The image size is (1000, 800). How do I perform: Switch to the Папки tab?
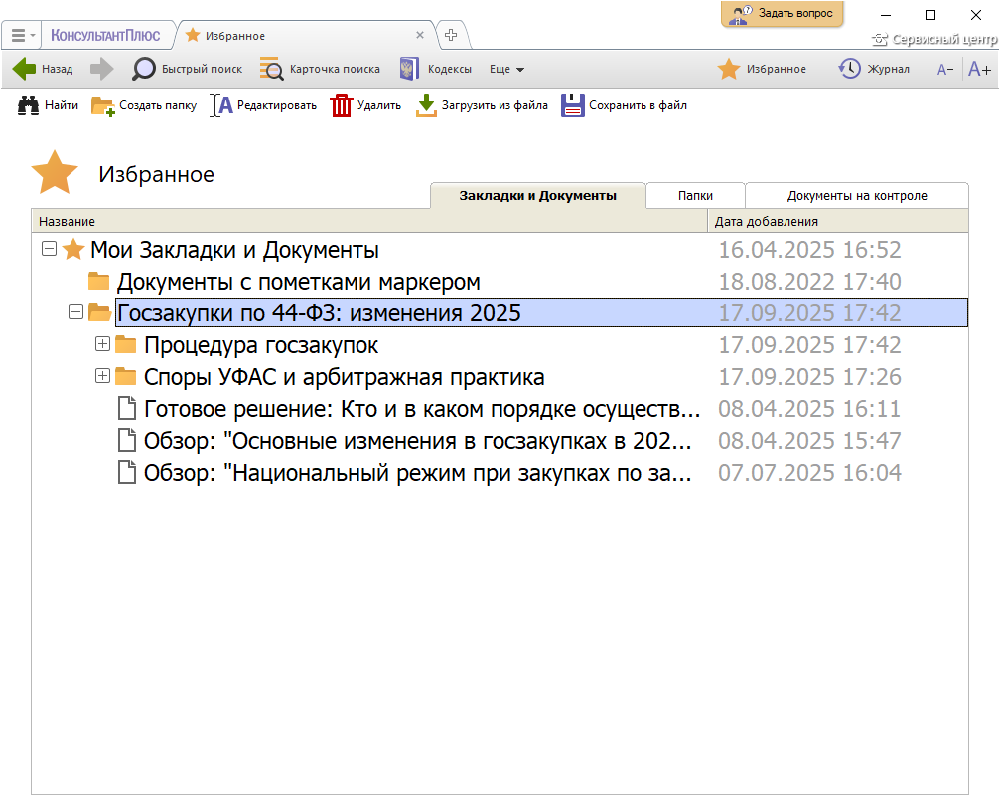click(695, 196)
